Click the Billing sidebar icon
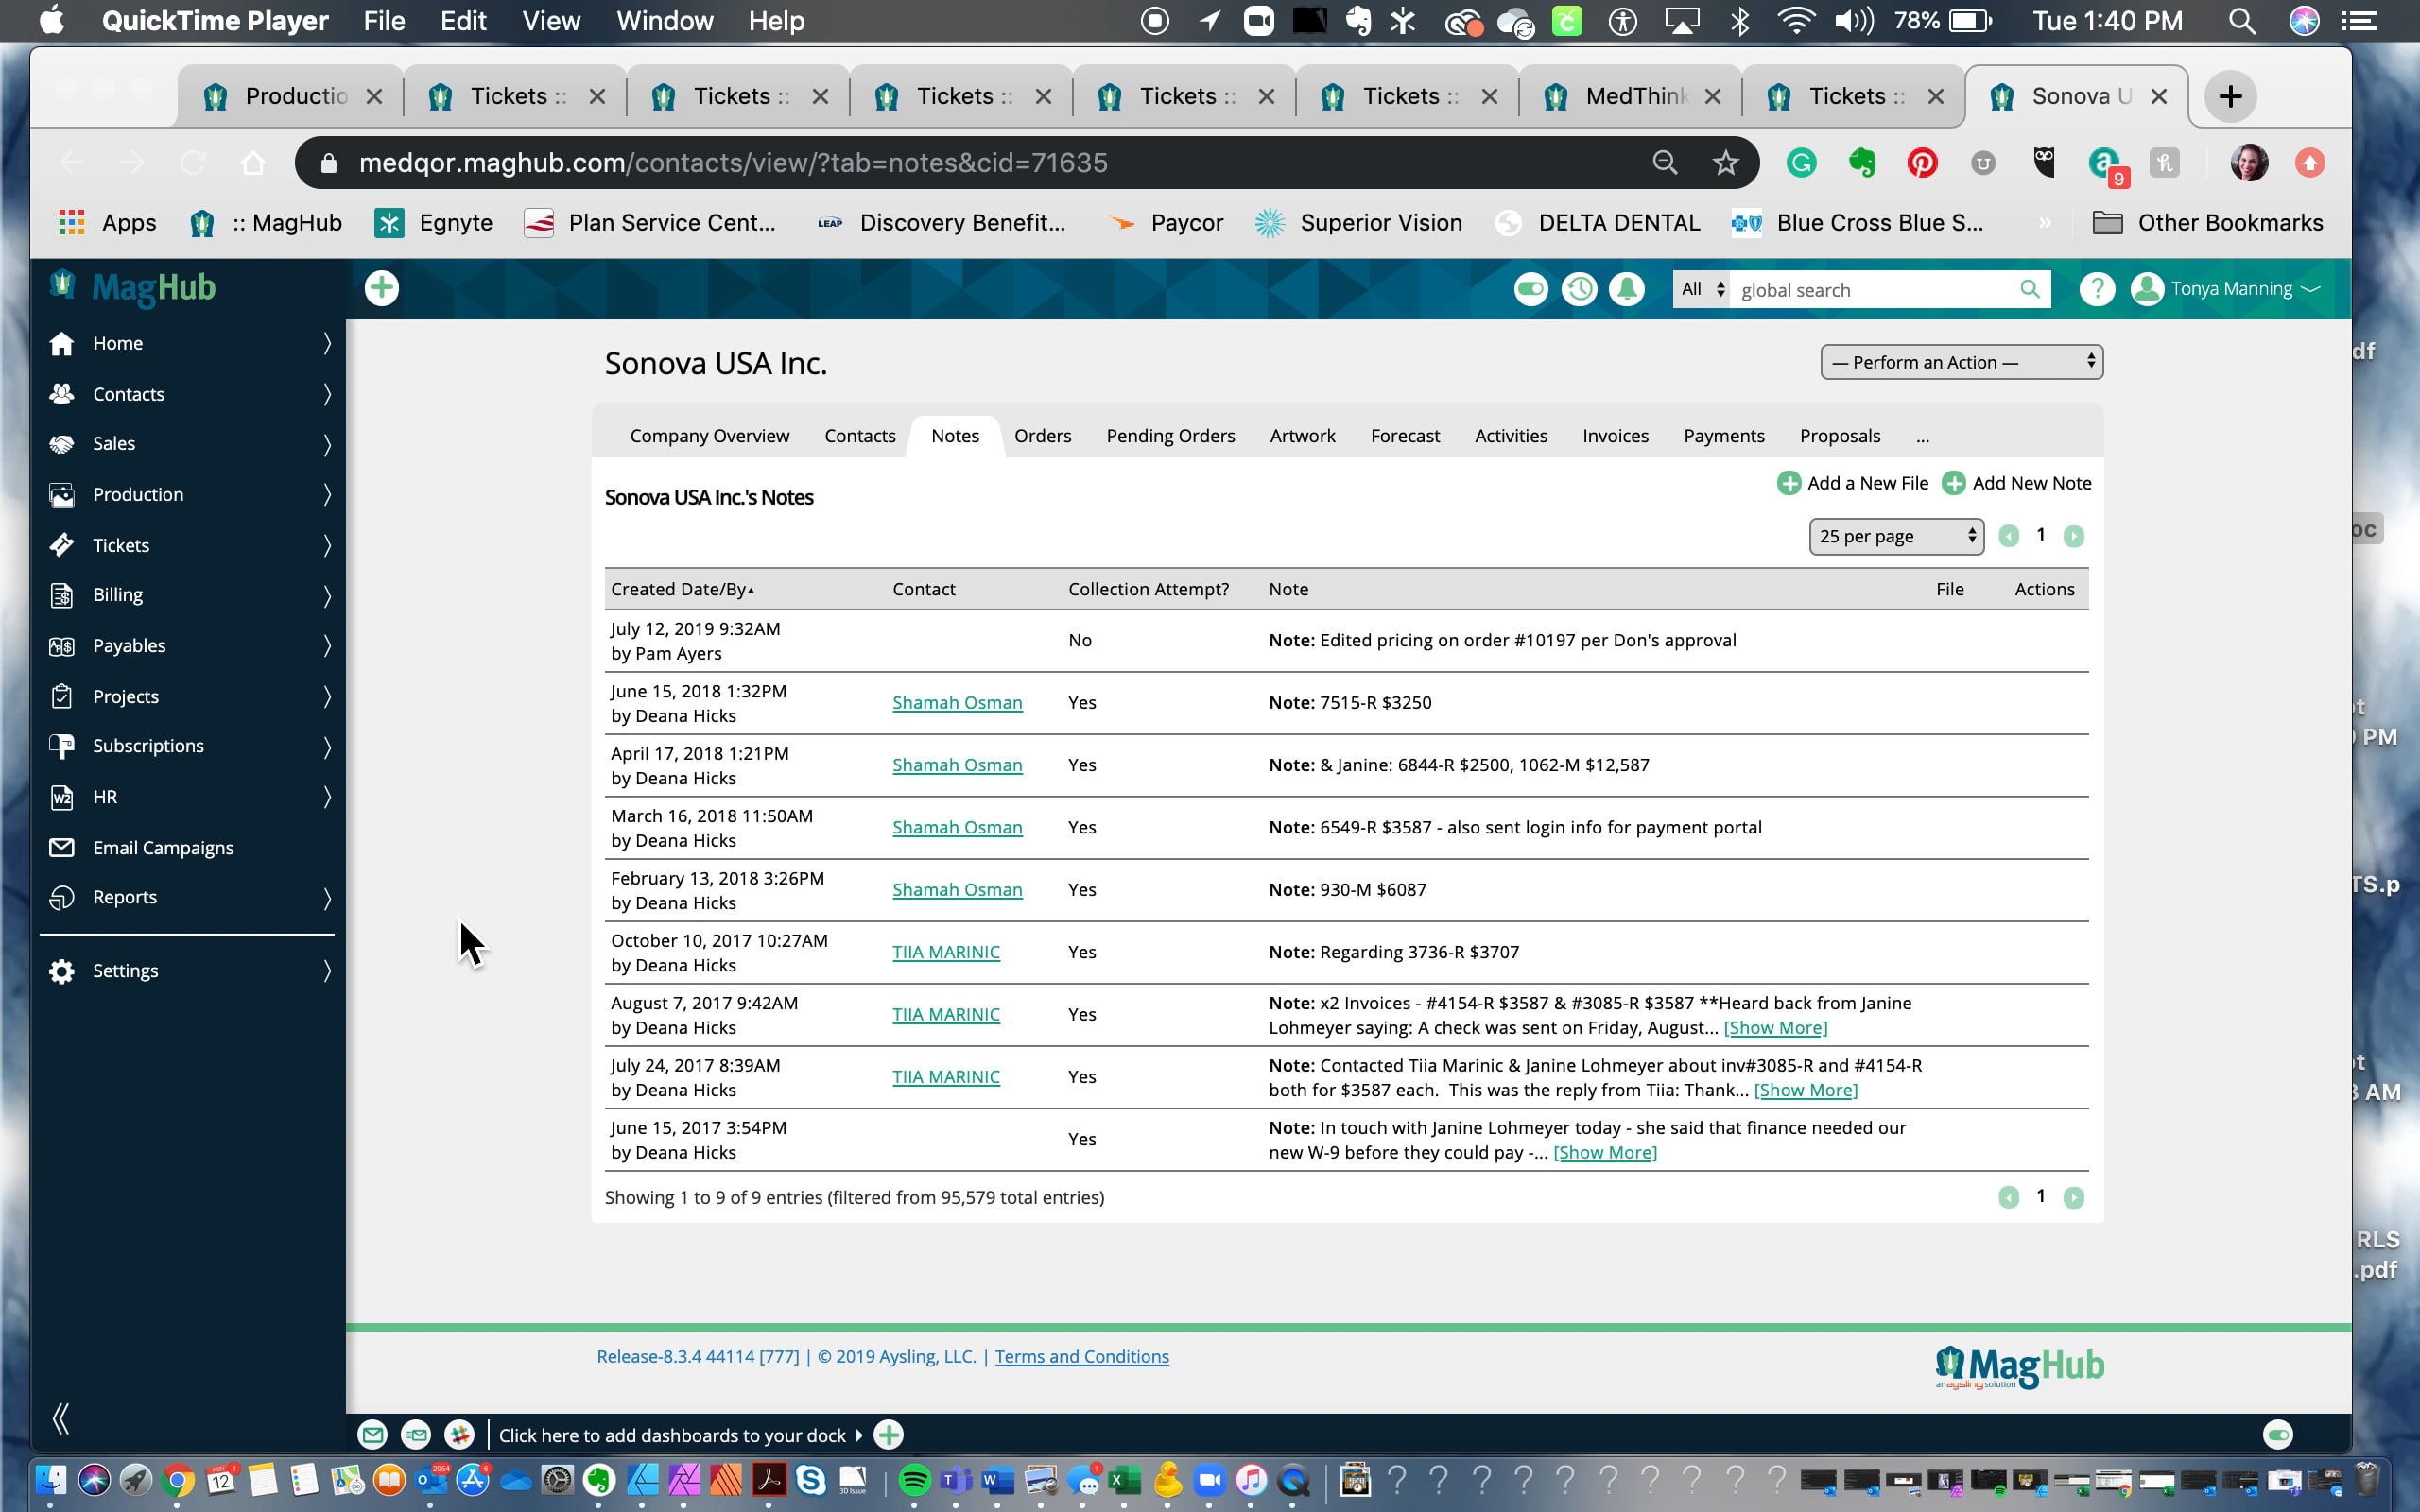This screenshot has width=2420, height=1512. click(x=62, y=595)
